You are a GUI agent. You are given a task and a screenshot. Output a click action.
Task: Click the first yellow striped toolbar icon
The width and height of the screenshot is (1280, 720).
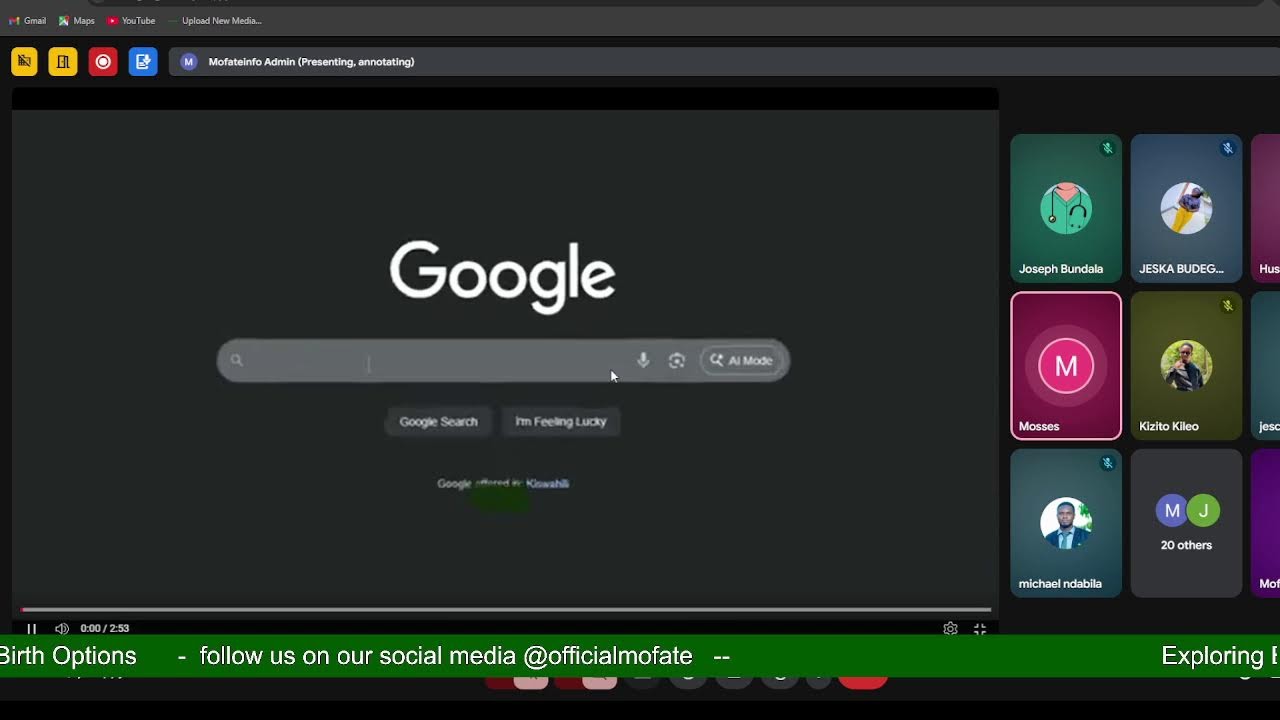(x=24, y=62)
